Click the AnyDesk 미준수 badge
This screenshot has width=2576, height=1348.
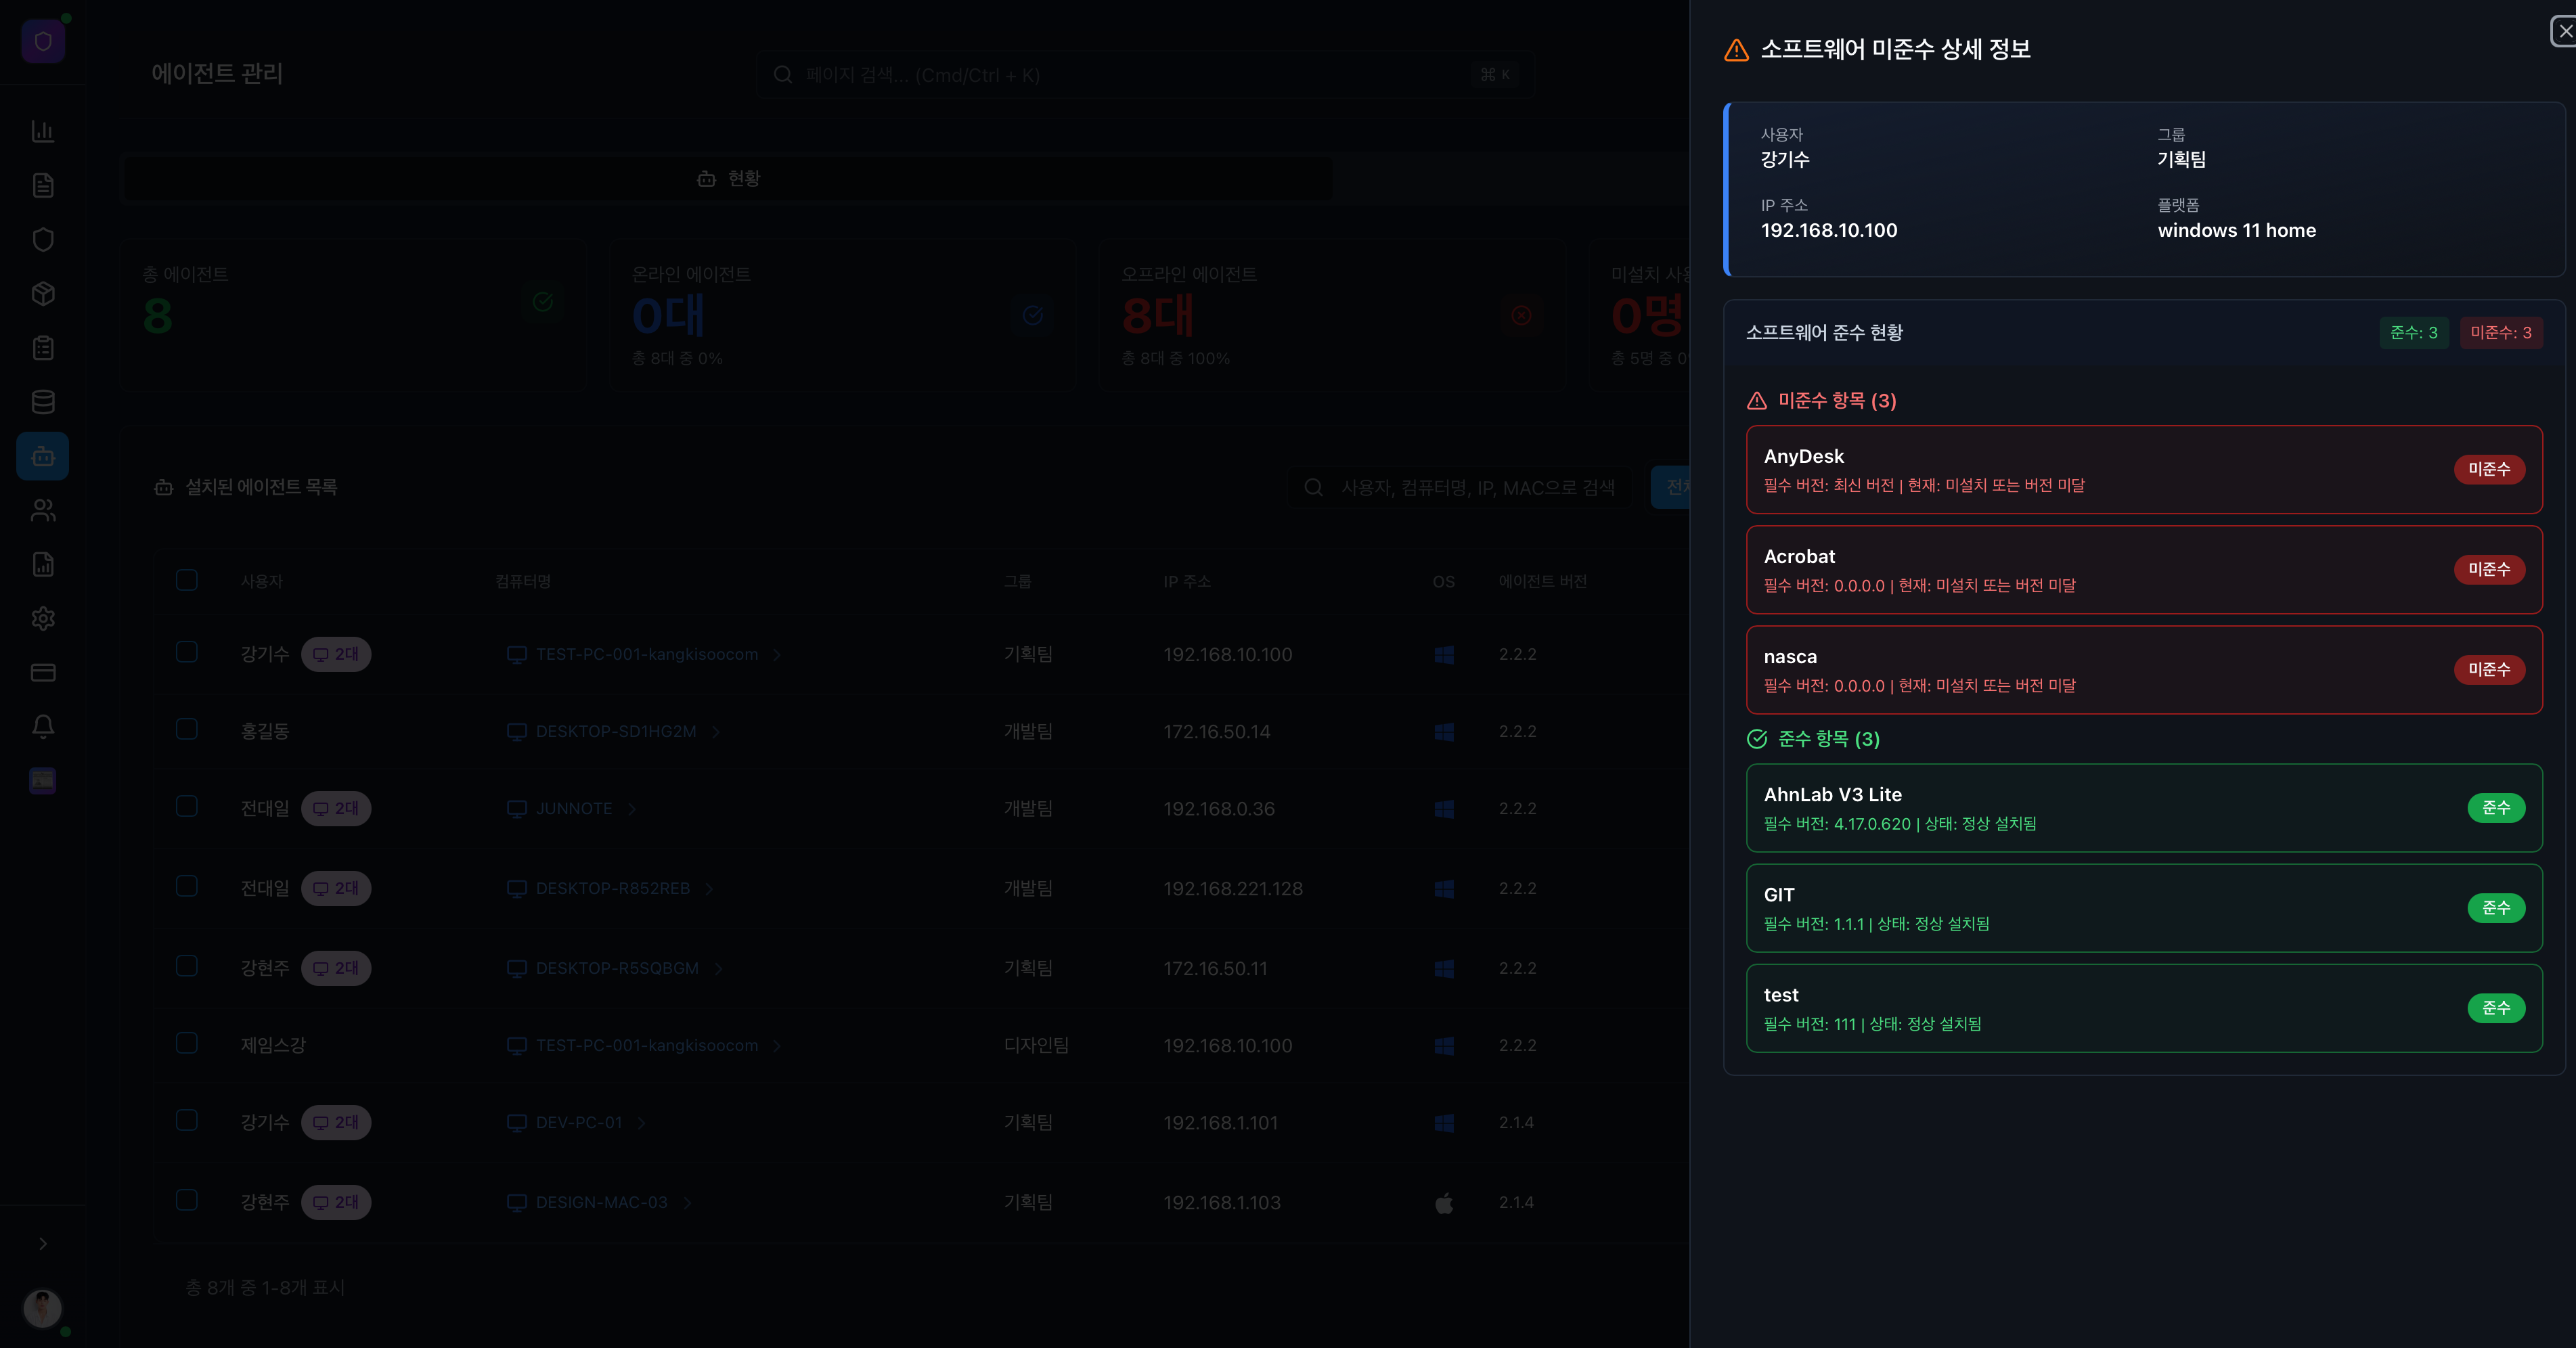click(2489, 469)
